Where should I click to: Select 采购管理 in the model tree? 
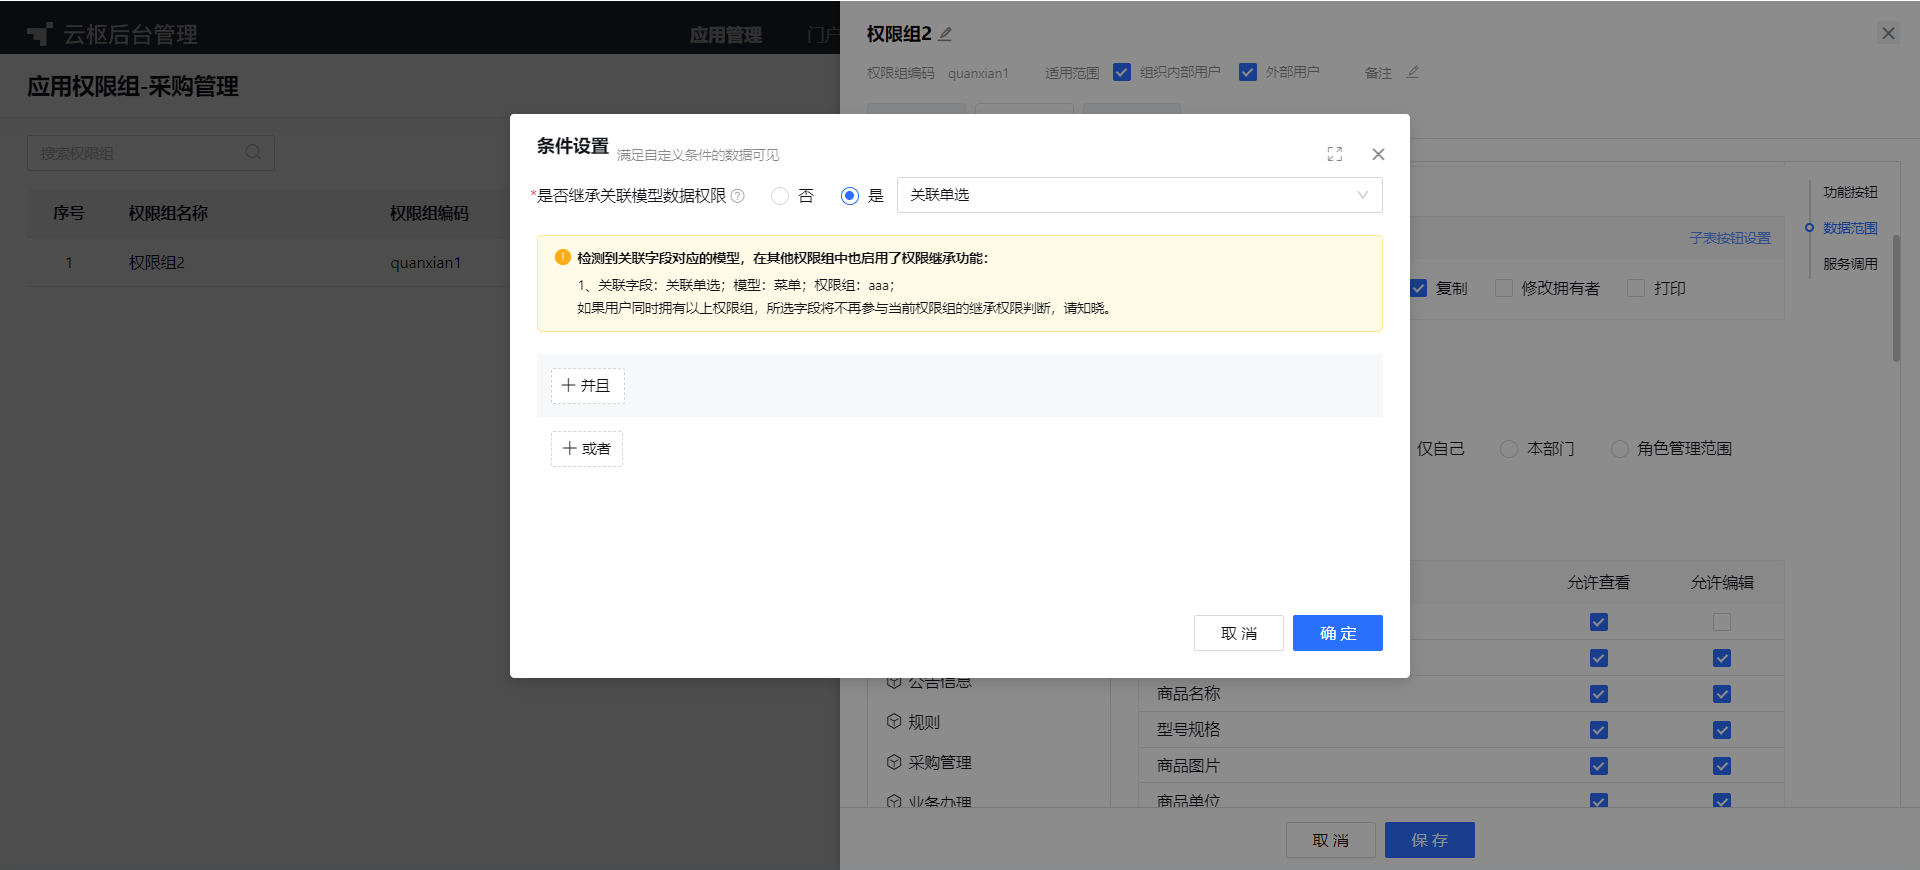point(940,762)
